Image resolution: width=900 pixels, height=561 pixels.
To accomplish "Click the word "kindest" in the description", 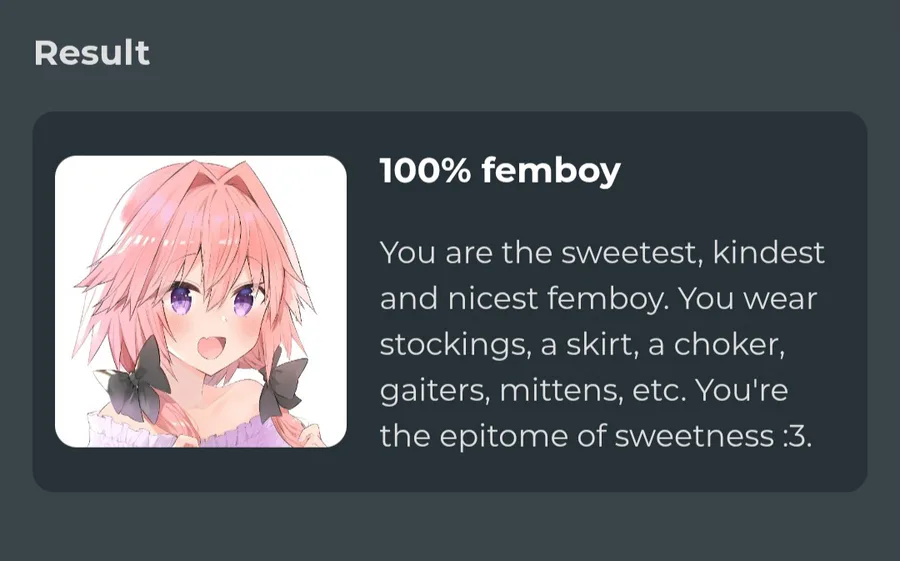I will coord(769,253).
